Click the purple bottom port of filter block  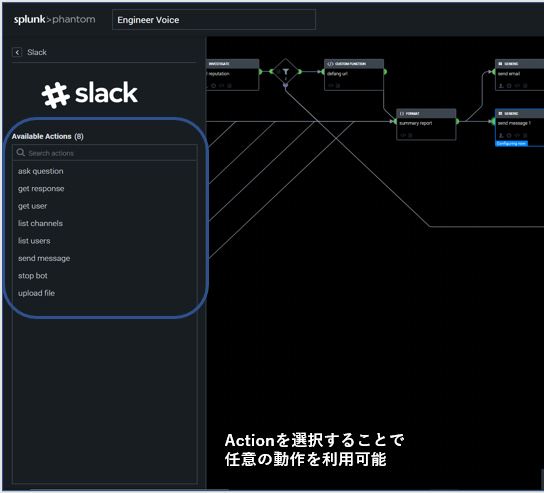point(285,85)
